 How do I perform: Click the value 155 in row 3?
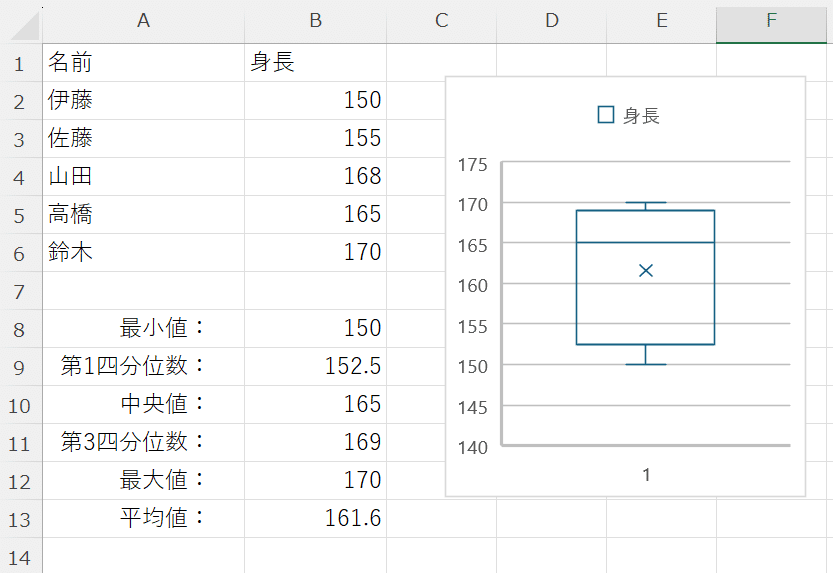pyautogui.click(x=316, y=139)
